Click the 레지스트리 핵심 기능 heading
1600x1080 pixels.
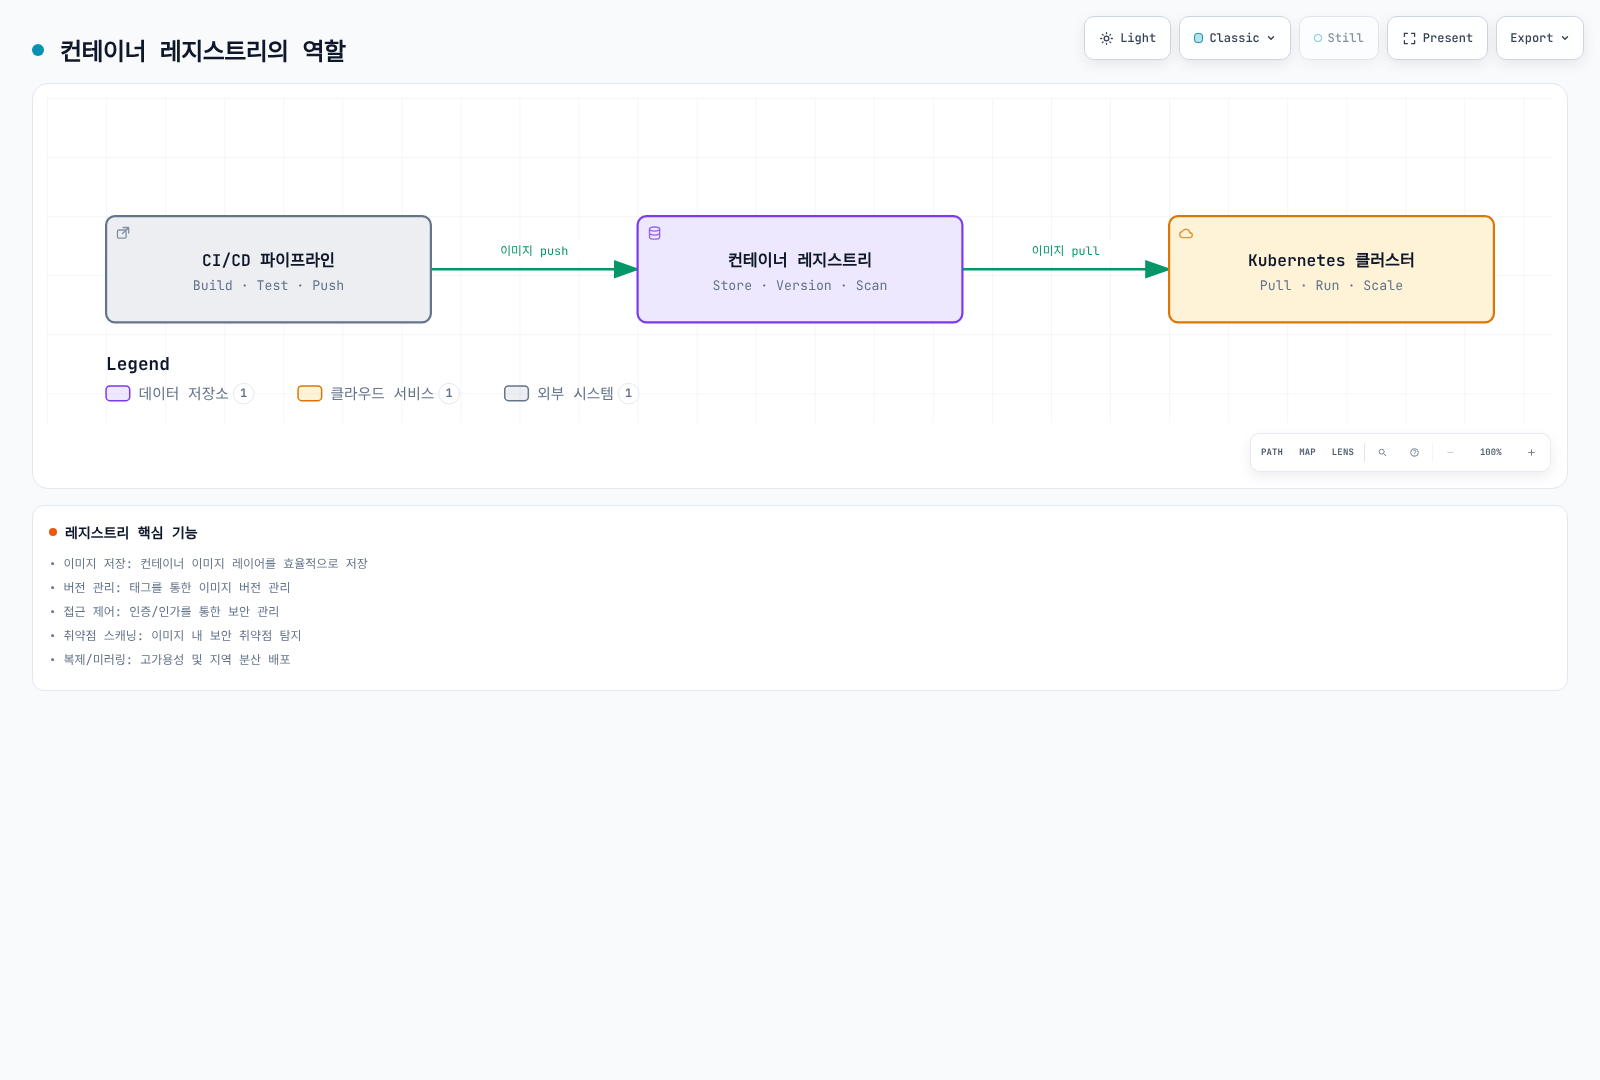(131, 533)
